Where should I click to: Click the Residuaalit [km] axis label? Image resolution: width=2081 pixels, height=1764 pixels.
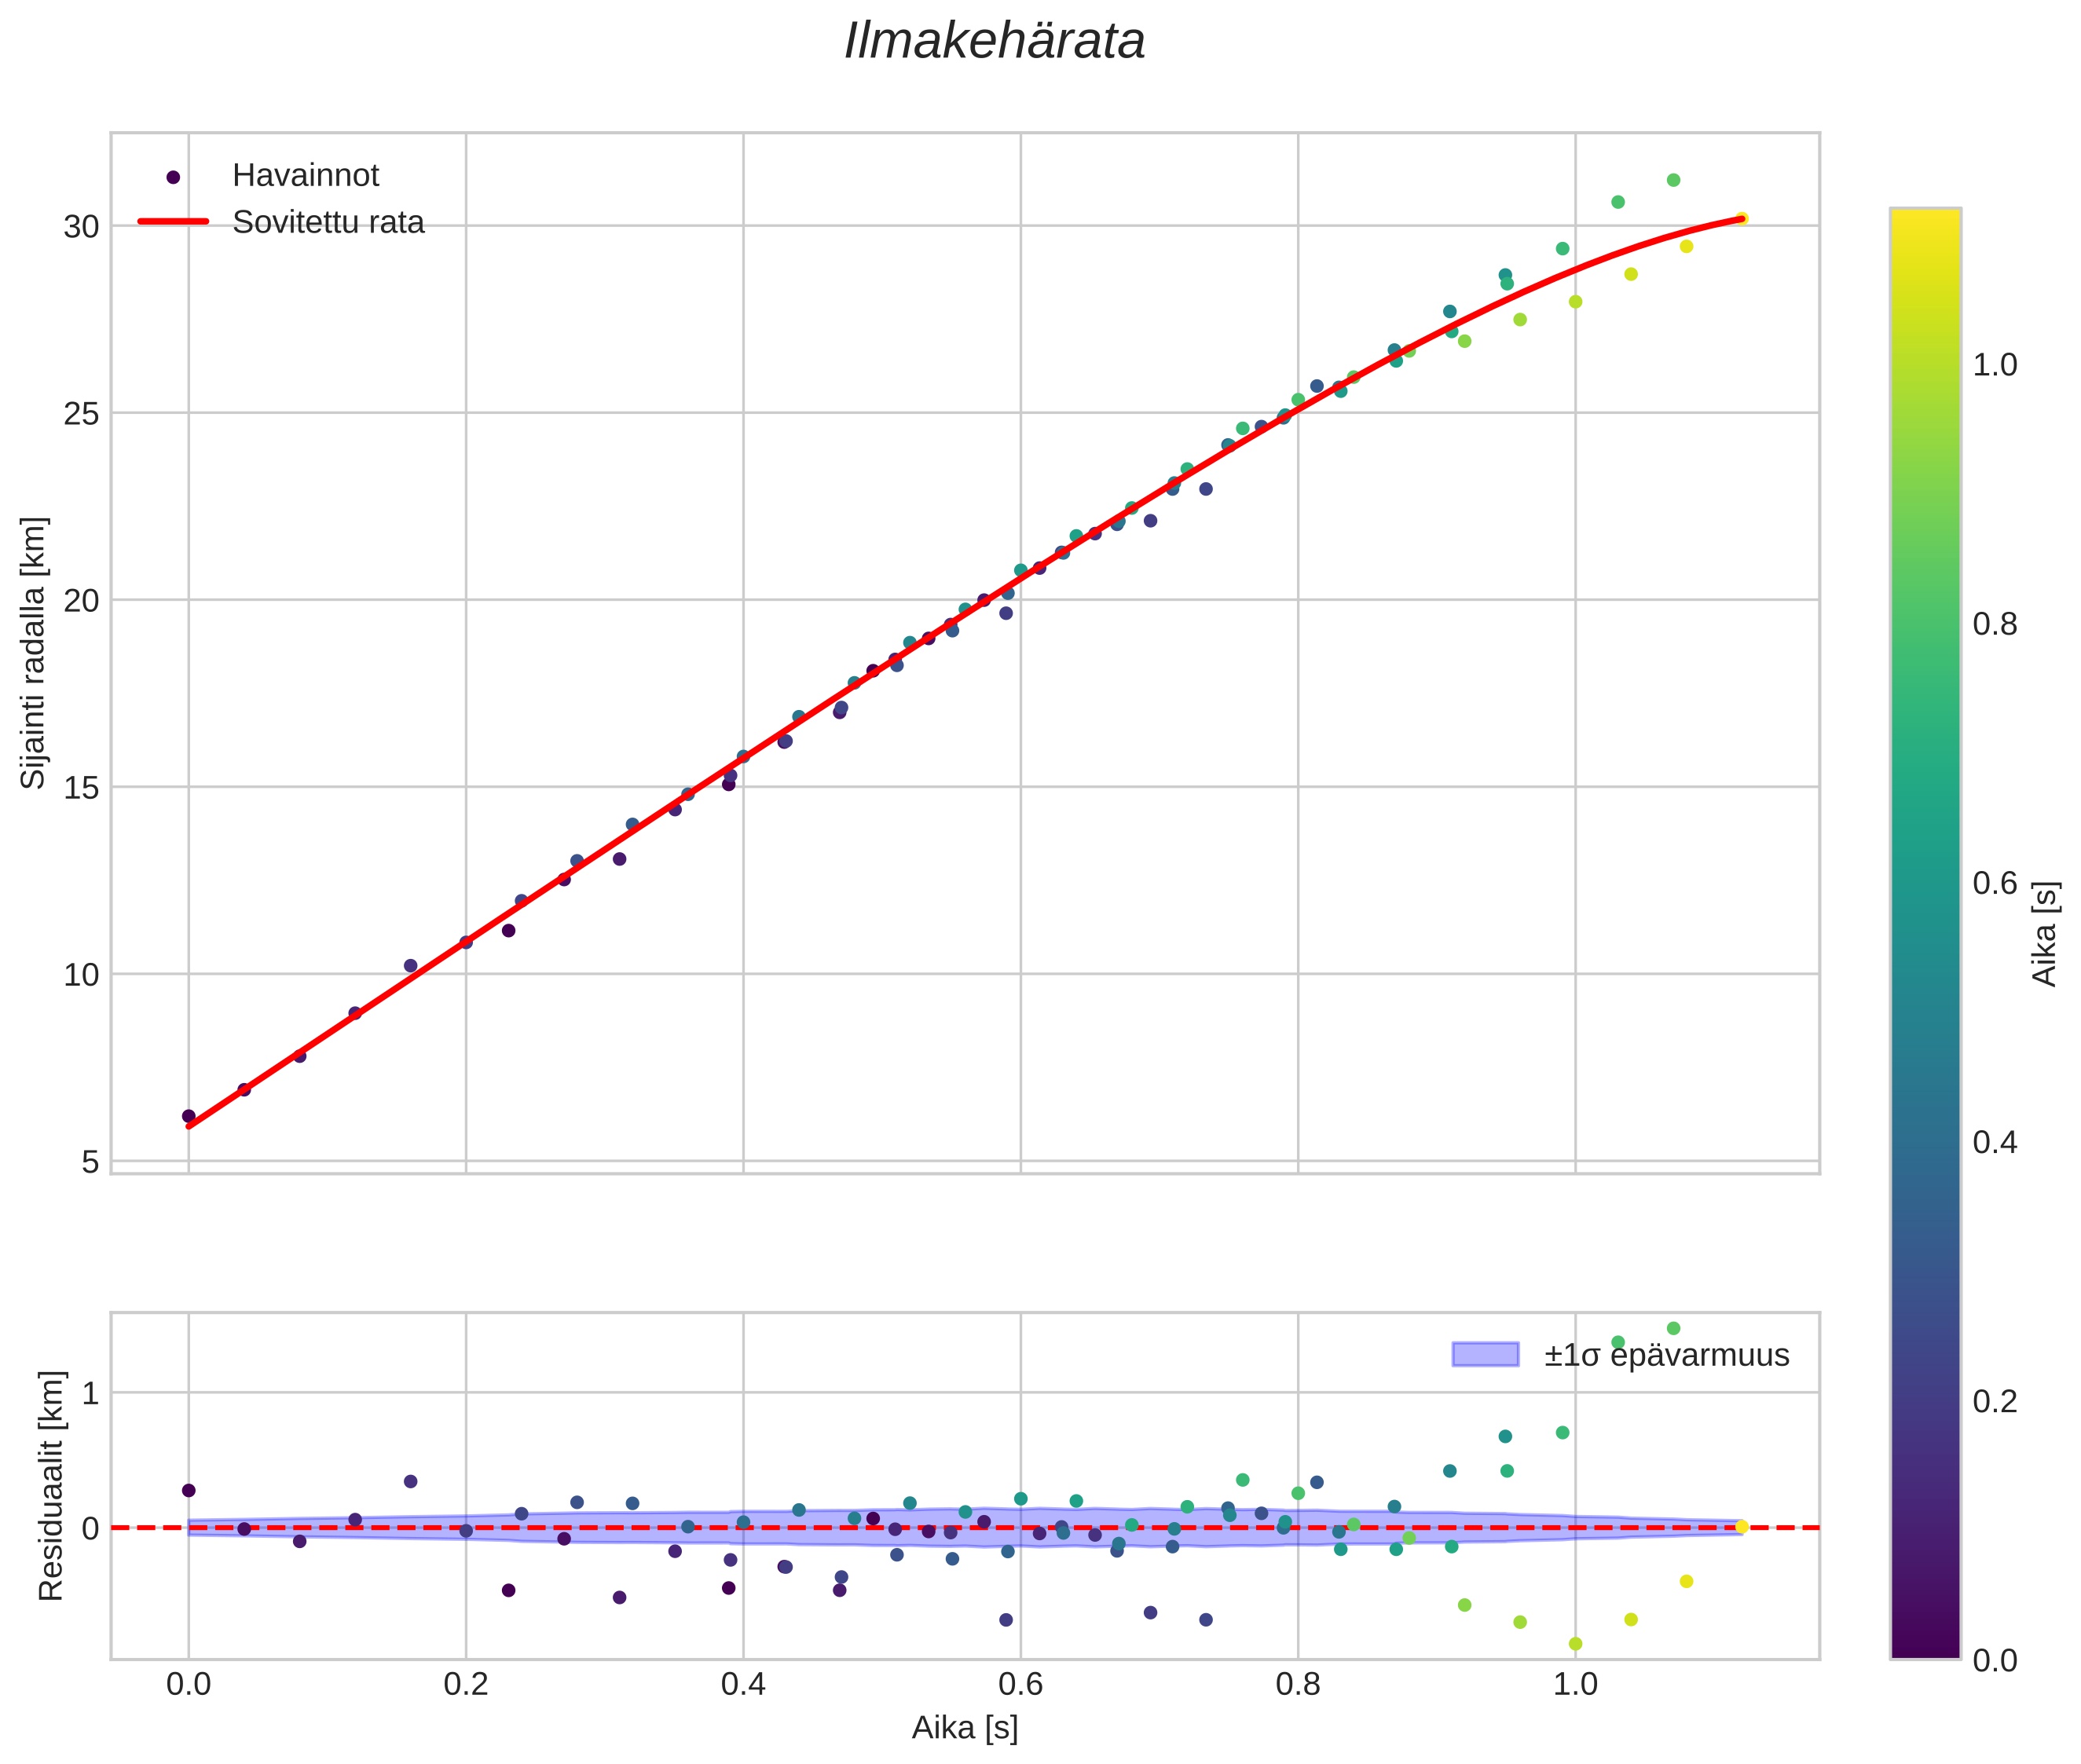pos(50,1486)
